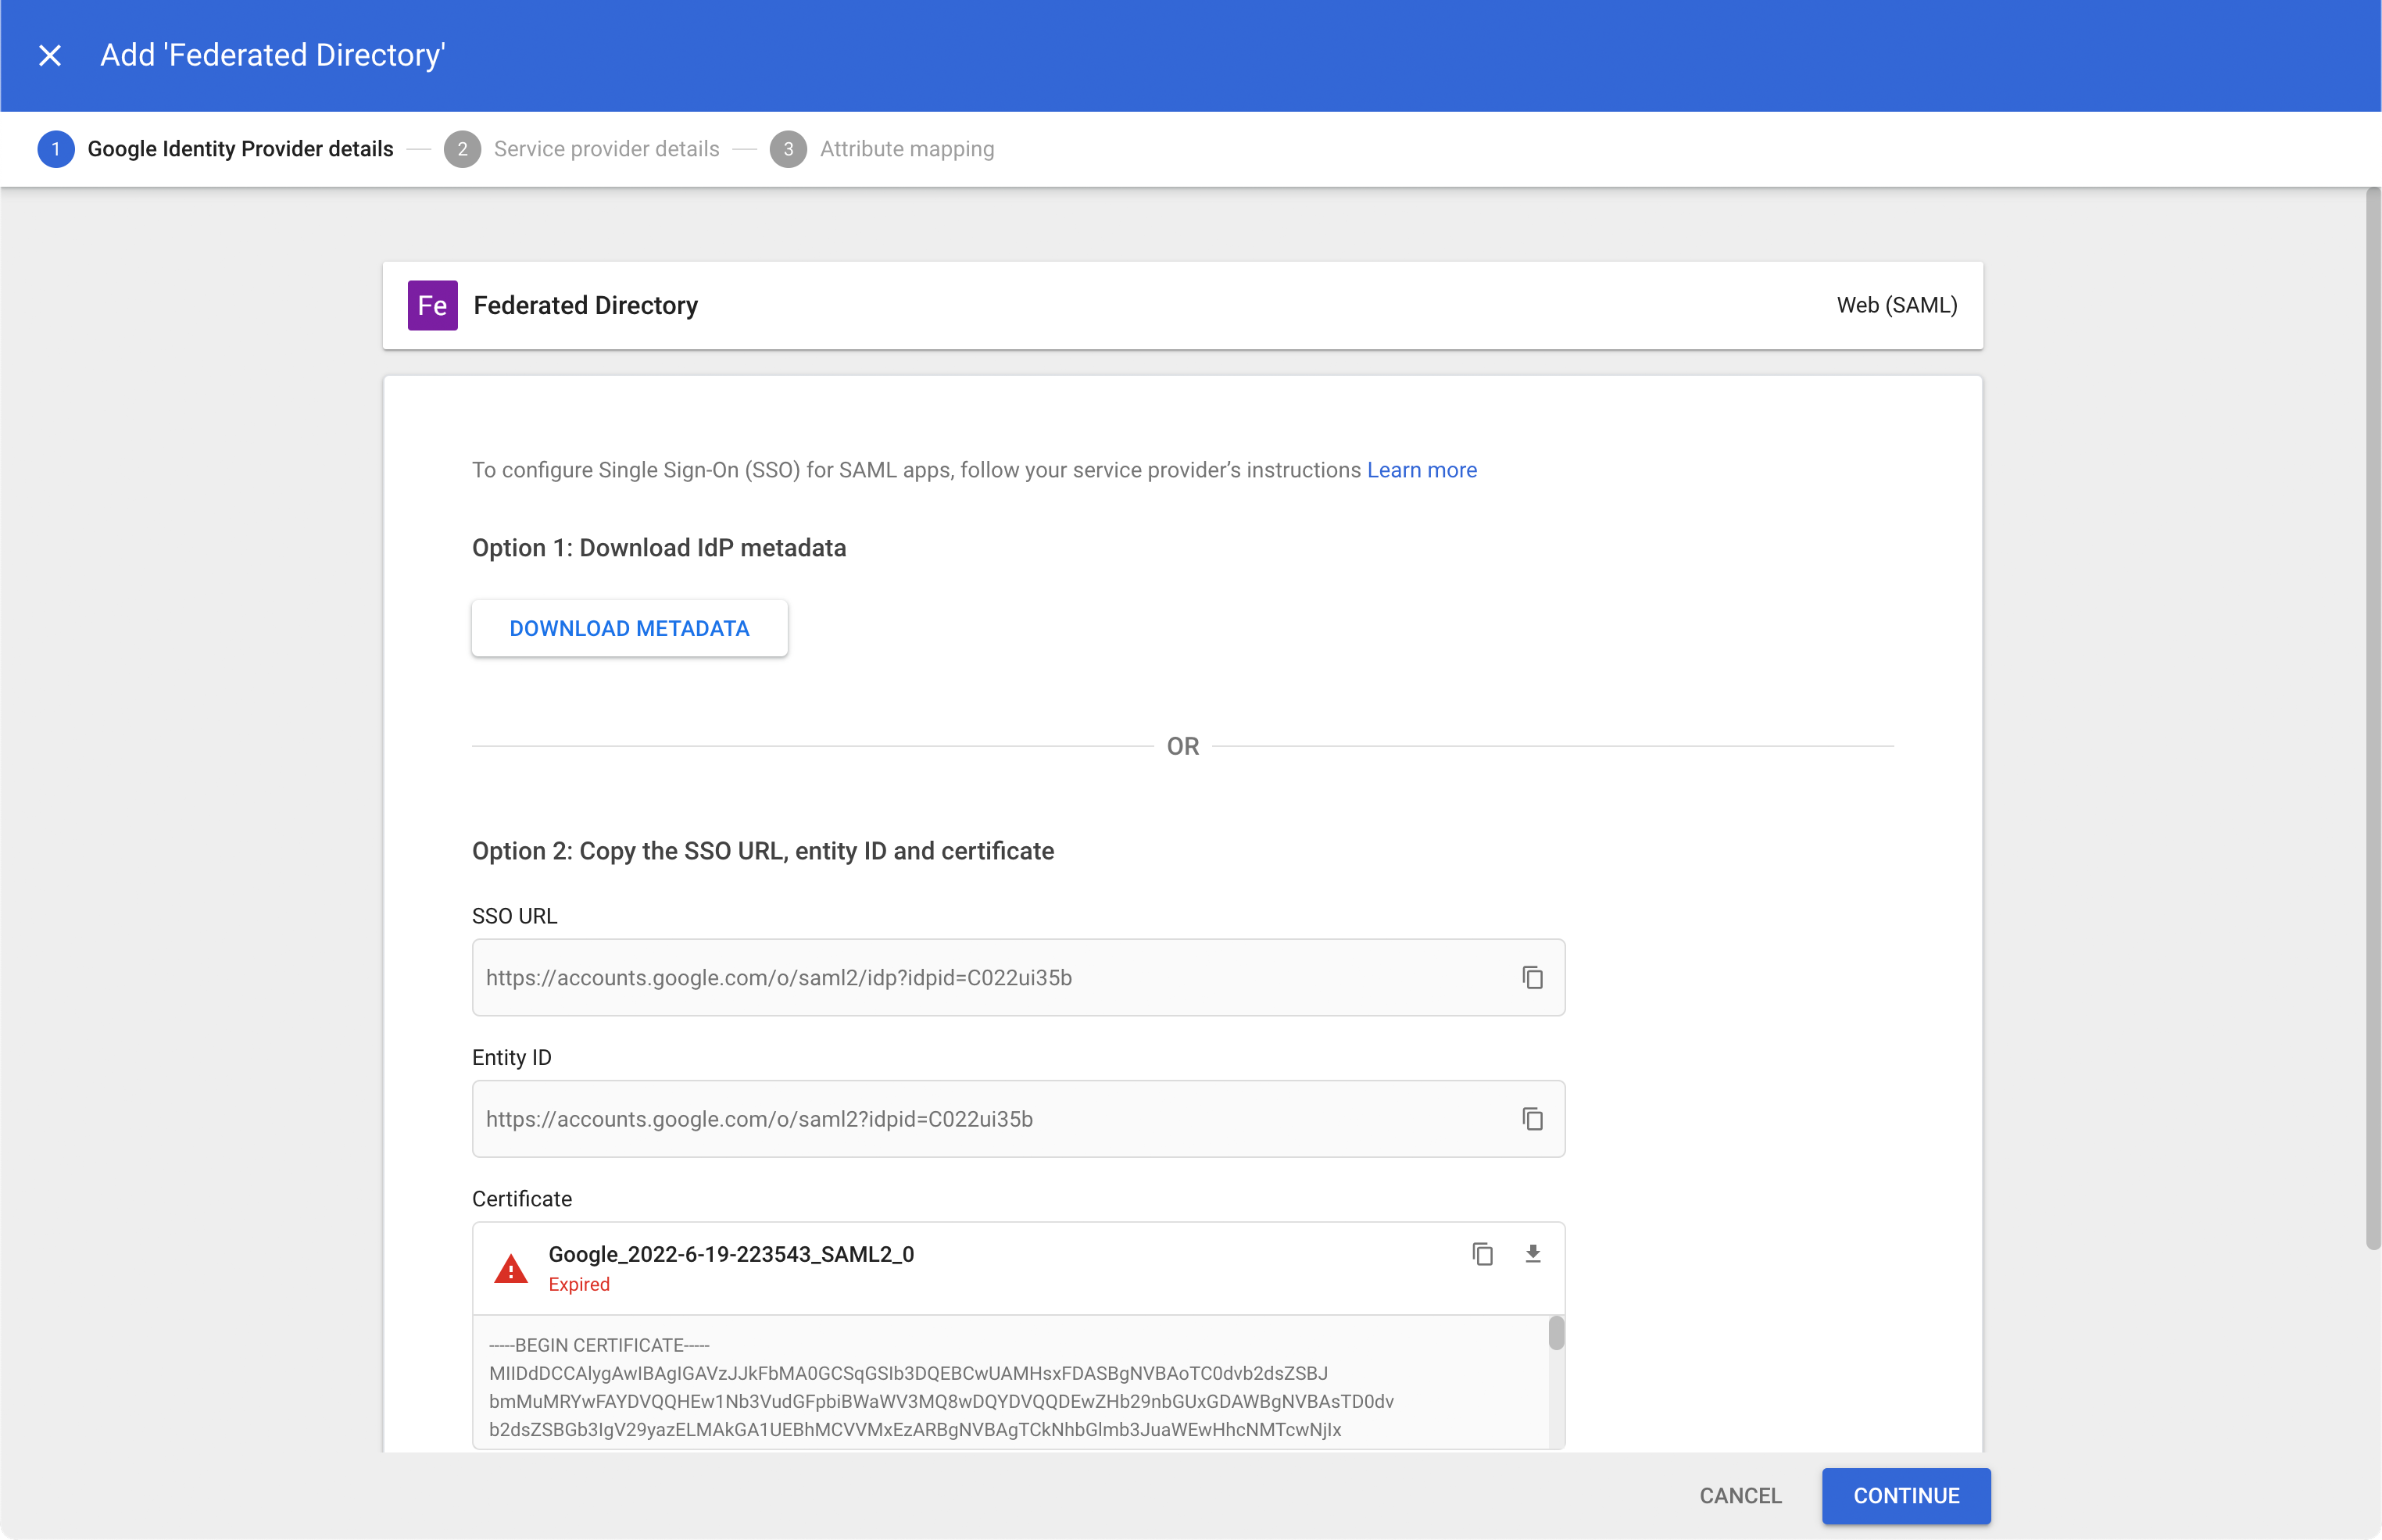Click the Attribute mapping step number 3
2382x1540 pixels.
789,148
